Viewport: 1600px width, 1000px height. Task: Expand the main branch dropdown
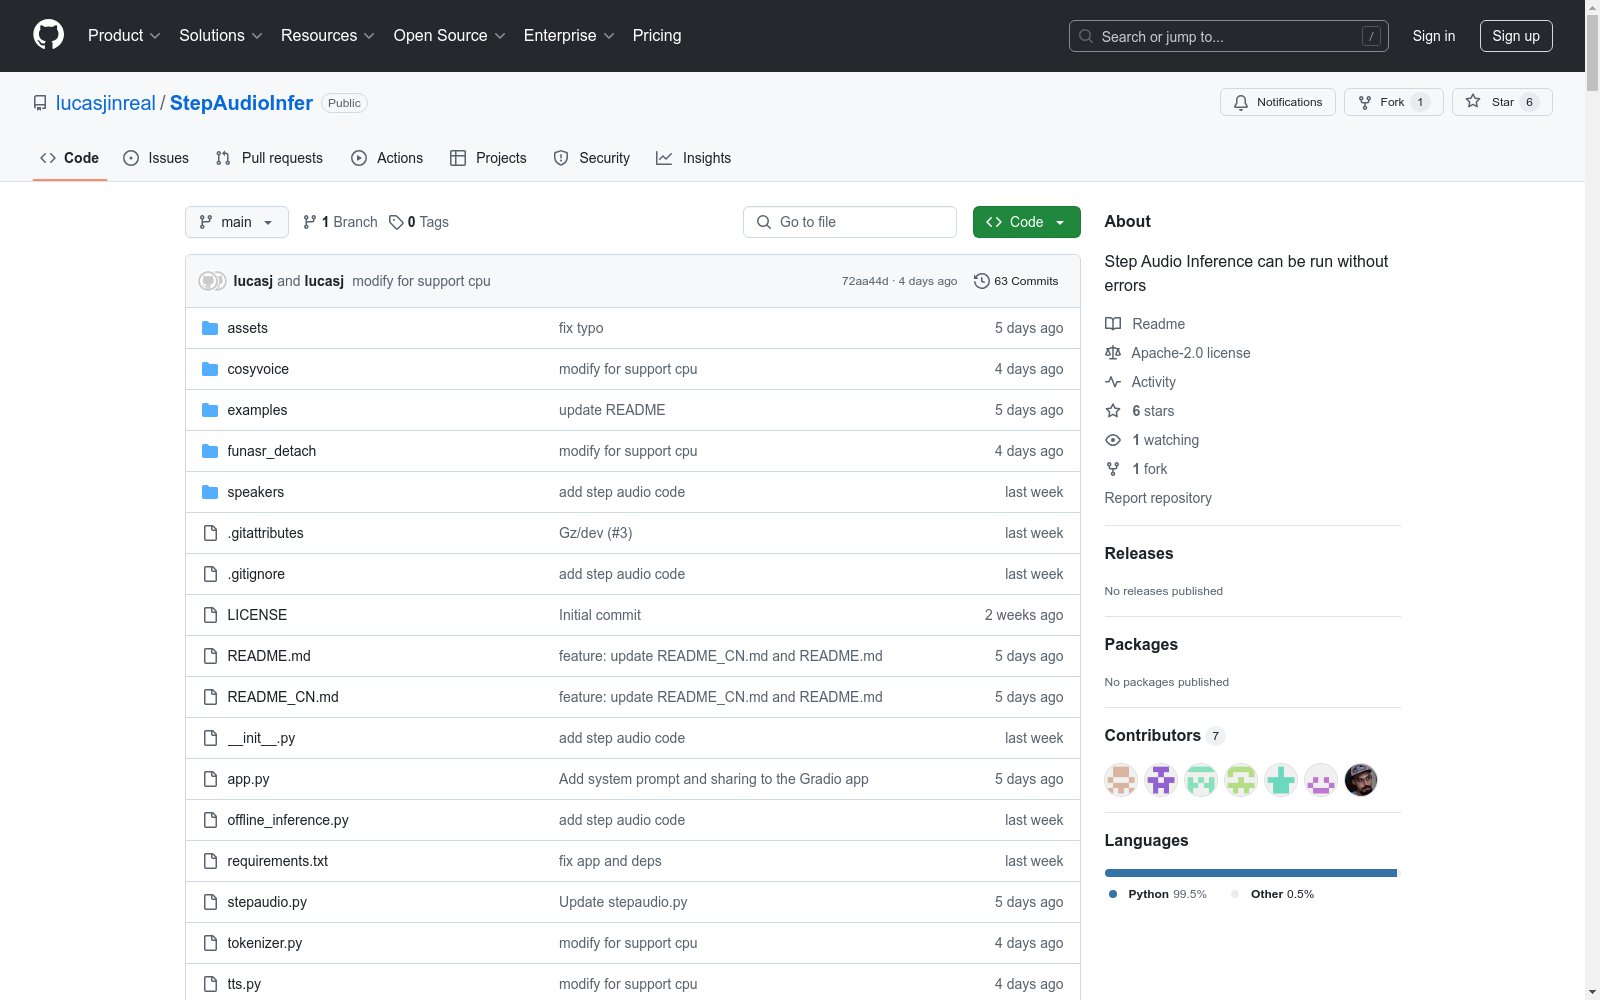point(236,222)
